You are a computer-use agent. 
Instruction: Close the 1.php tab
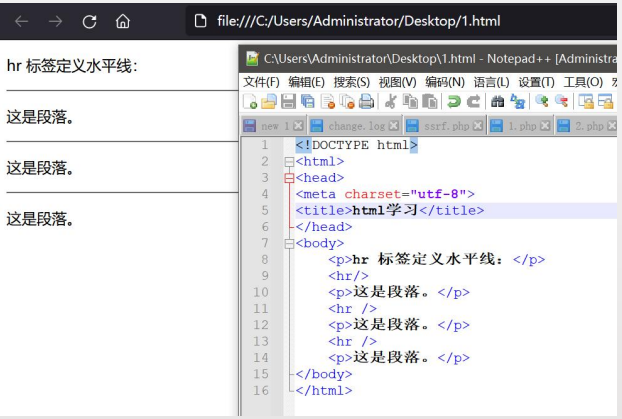(545, 126)
